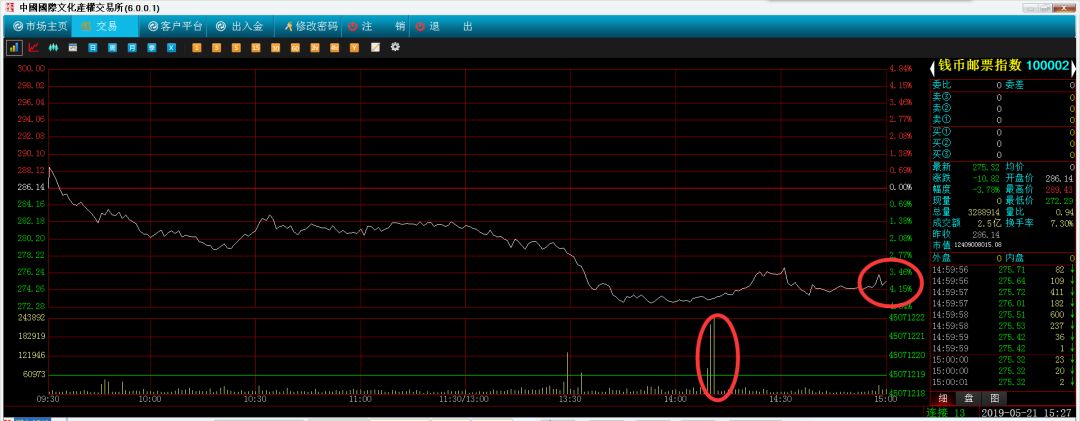Select the orange 1-minute period icon
This screenshot has height=421, width=1080.
(x=197, y=48)
